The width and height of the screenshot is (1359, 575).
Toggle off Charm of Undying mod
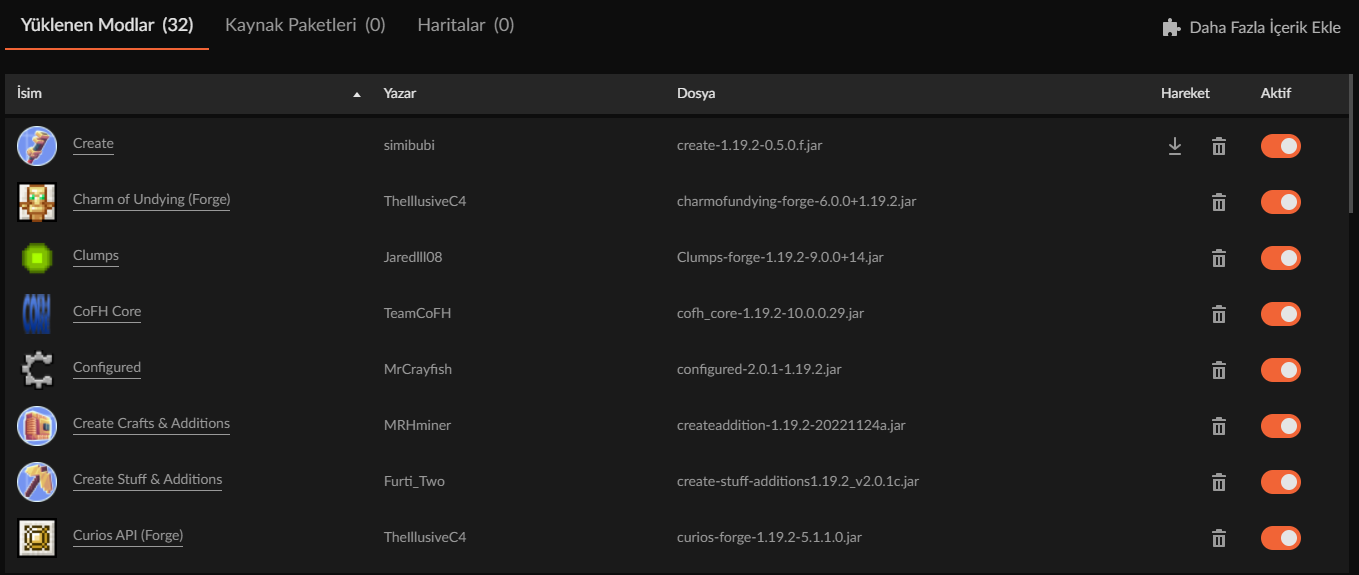tap(1281, 202)
